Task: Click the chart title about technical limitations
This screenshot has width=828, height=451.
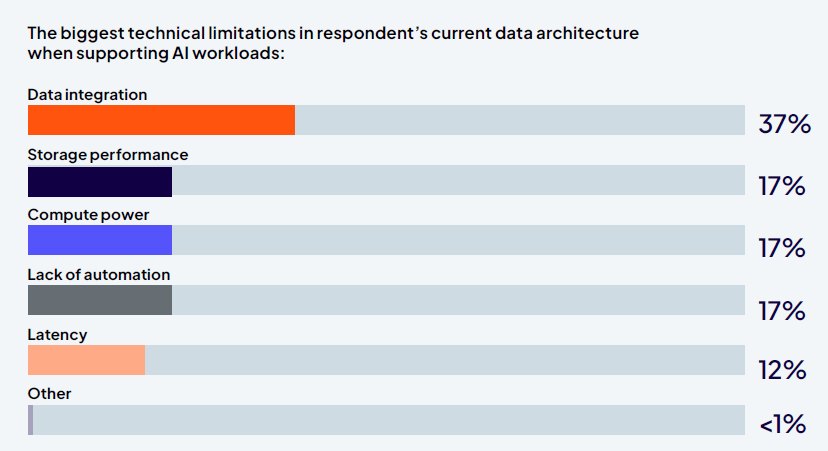Action: coord(333,43)
